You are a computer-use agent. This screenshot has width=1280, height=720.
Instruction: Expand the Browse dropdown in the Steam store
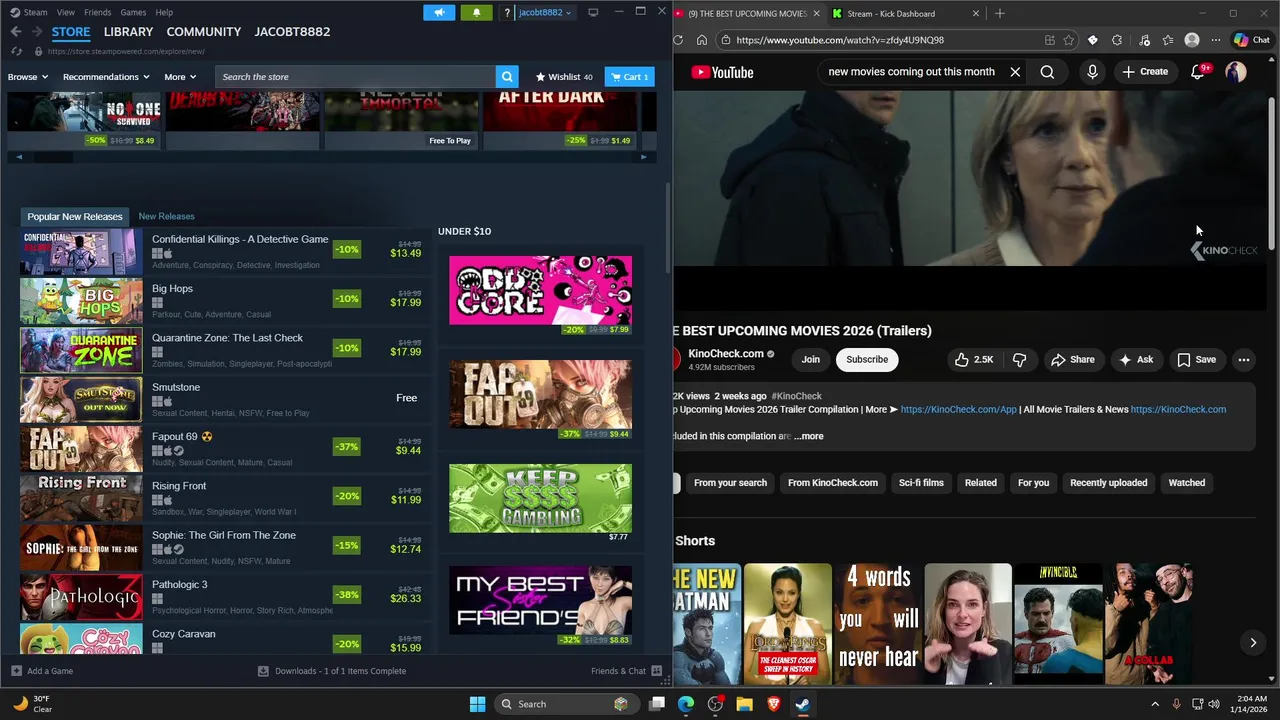click(x=28, y=77)
